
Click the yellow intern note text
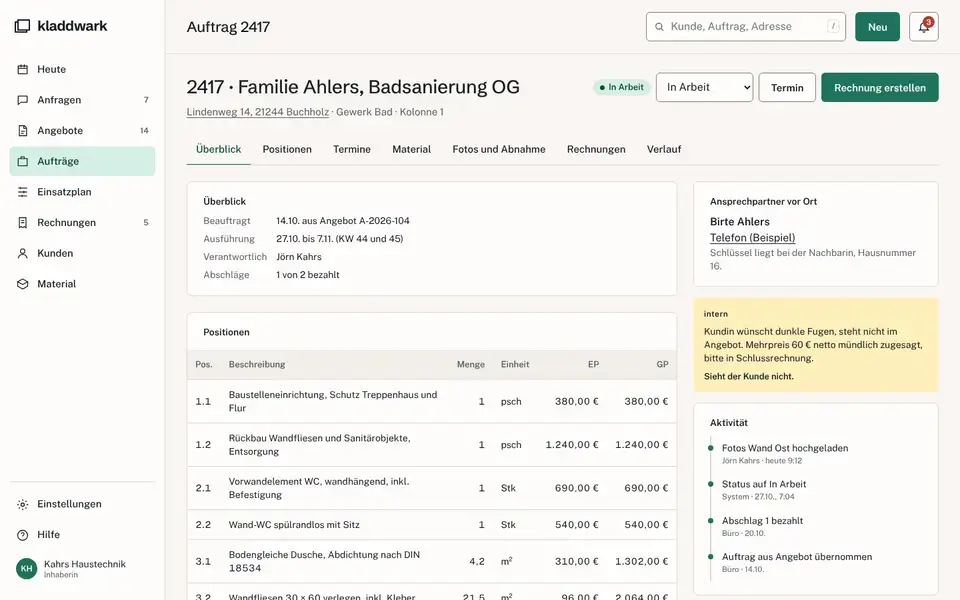click(x=813, y=345)
